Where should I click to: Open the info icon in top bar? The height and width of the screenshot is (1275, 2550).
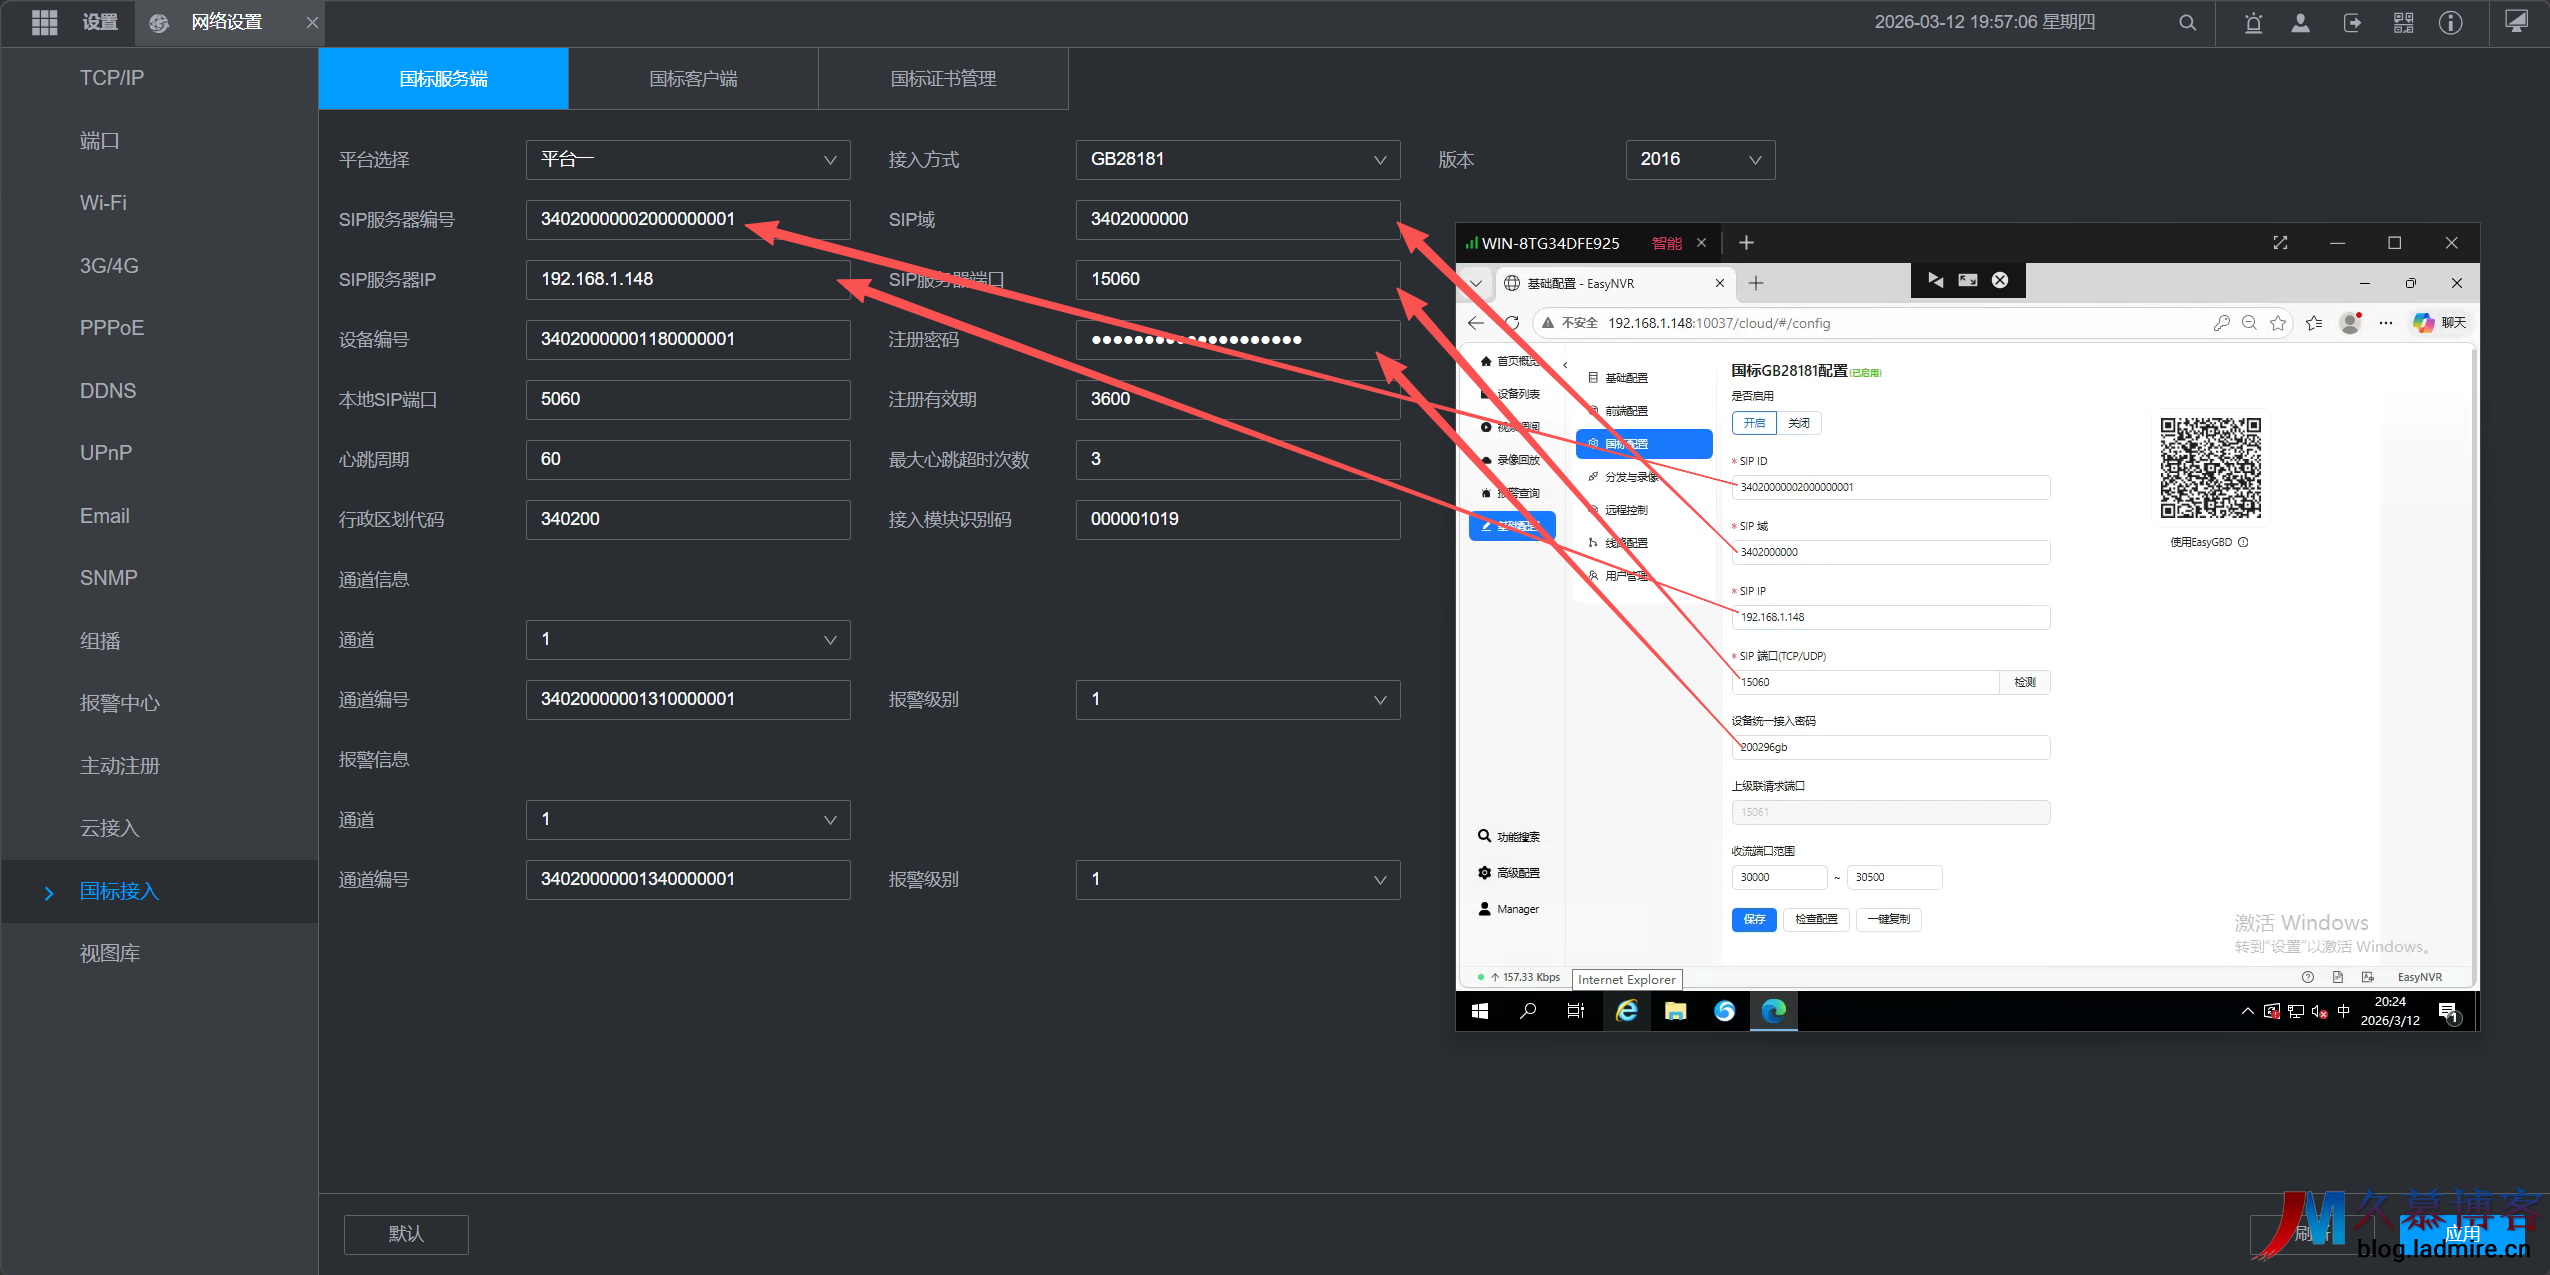point(2450,23)
